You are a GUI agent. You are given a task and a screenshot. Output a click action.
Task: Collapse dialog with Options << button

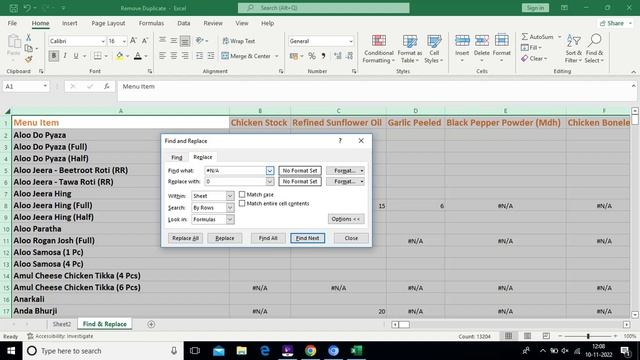tap(346, 219)
